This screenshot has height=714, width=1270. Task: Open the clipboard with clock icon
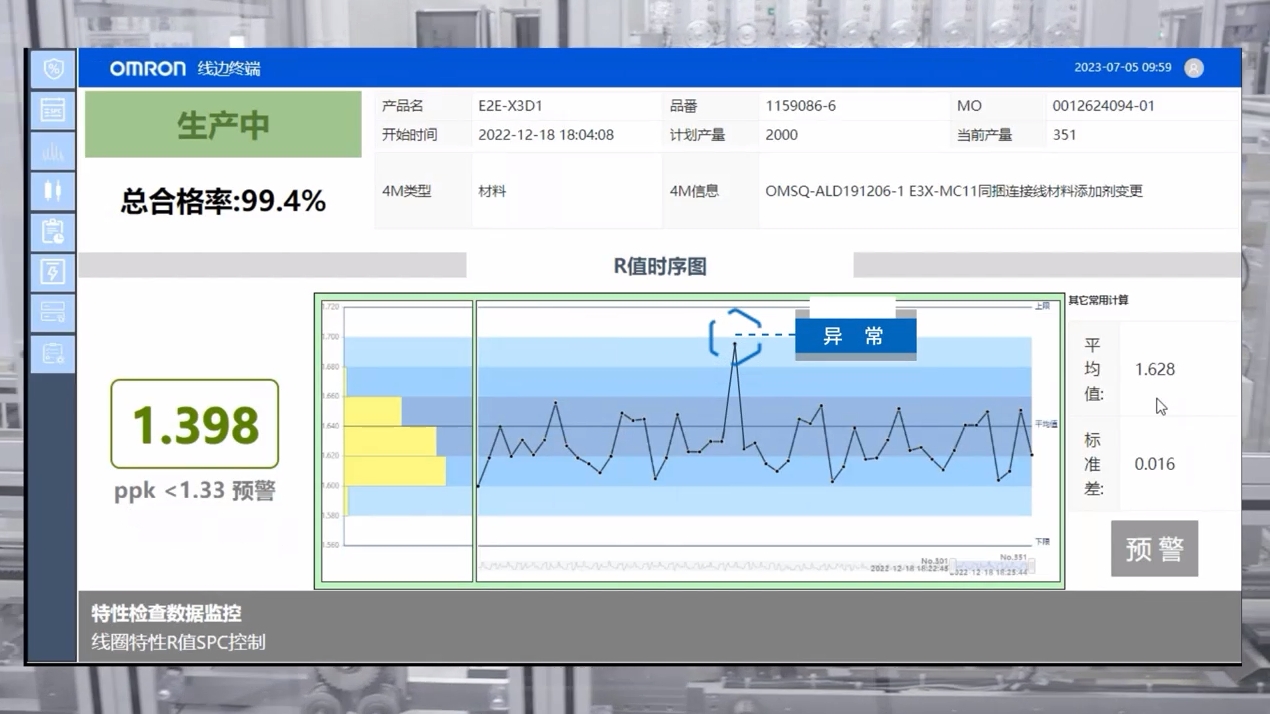point(53,232)
